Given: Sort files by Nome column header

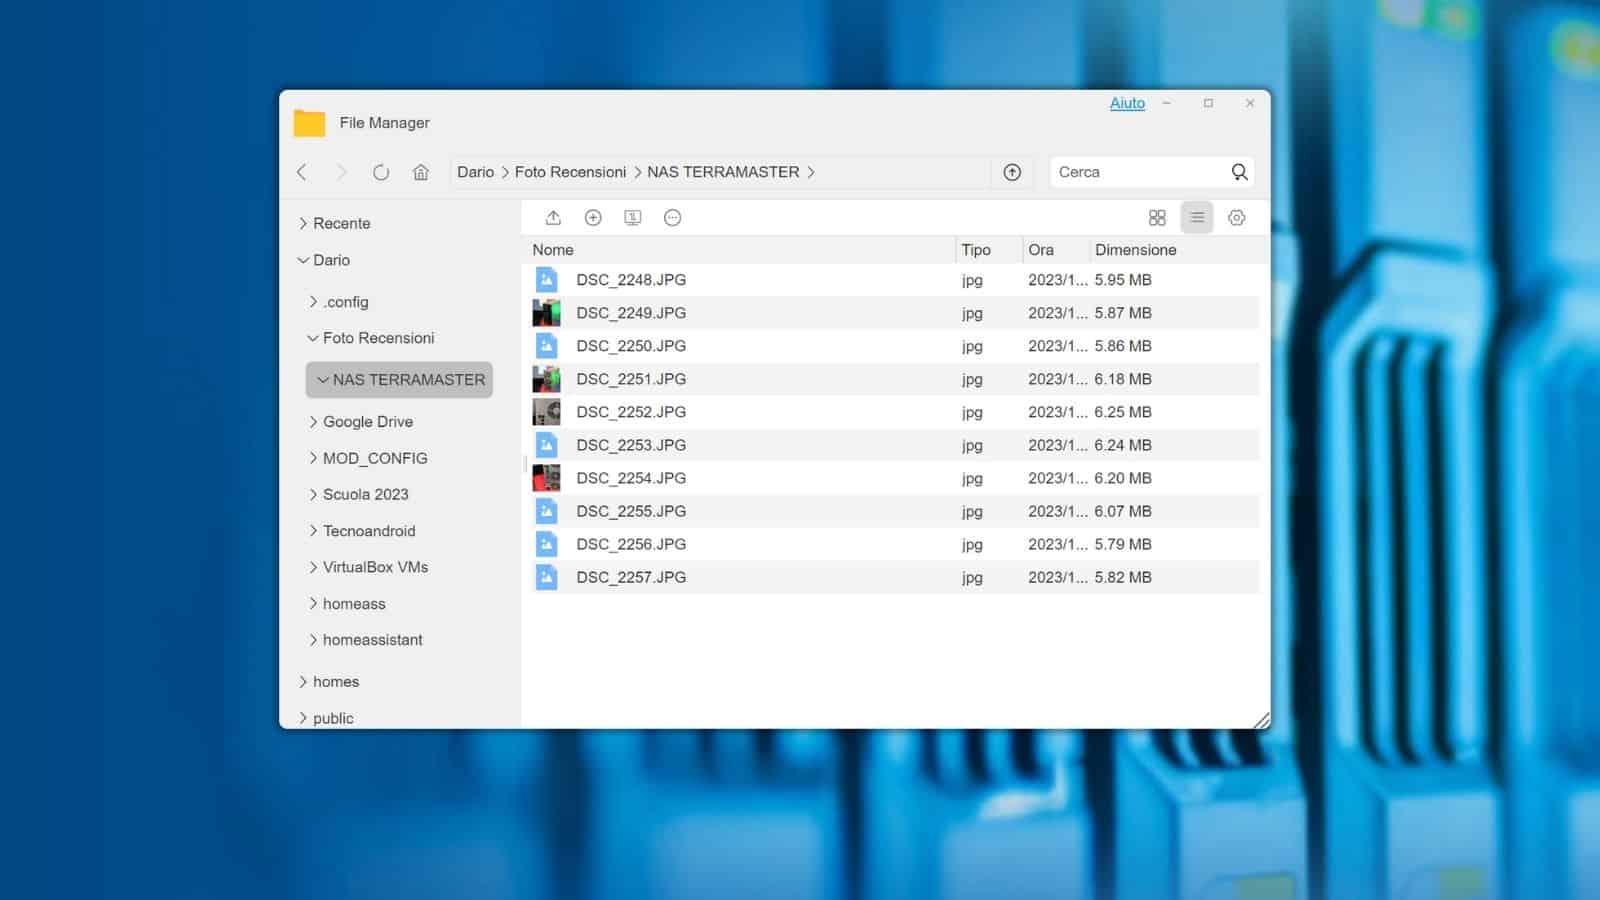Looking at the screenshot, I should point(553,250).
